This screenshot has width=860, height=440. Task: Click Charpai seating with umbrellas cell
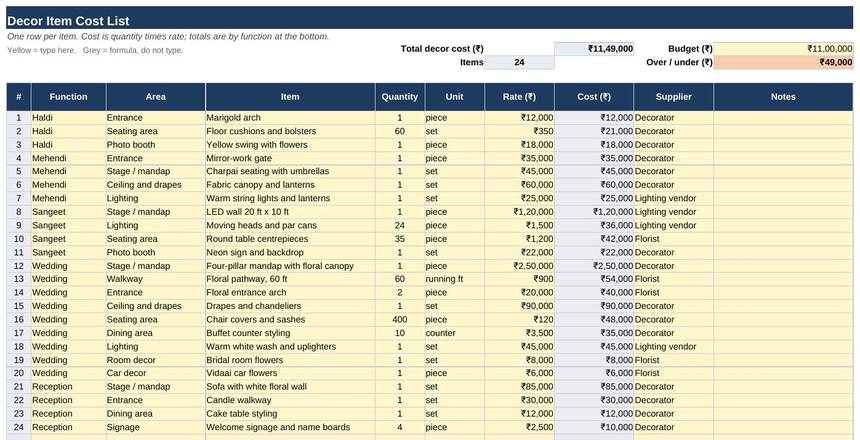point(290,171)
